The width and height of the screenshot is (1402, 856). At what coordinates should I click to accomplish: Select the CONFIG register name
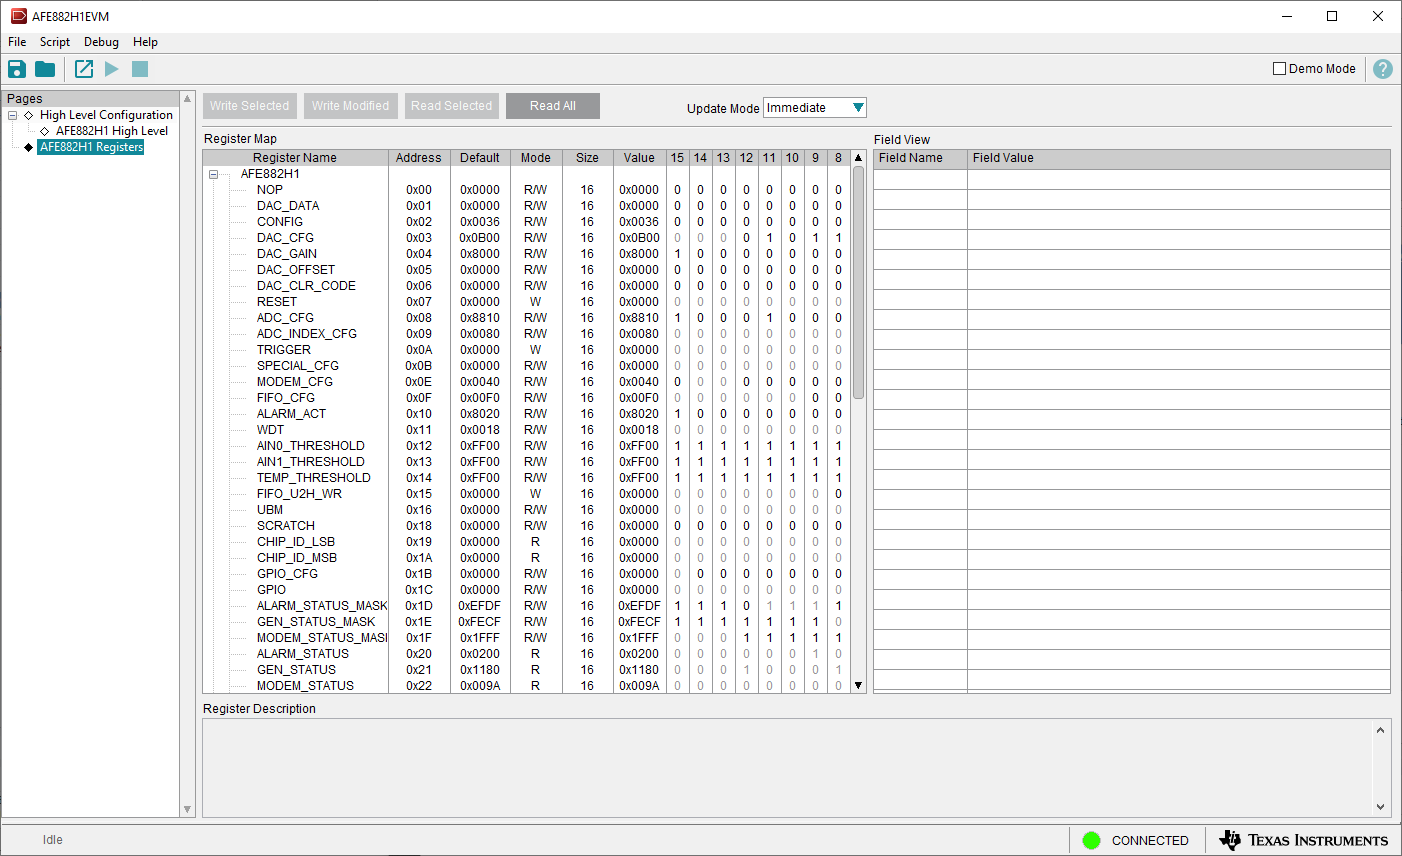tap(280, 222)
